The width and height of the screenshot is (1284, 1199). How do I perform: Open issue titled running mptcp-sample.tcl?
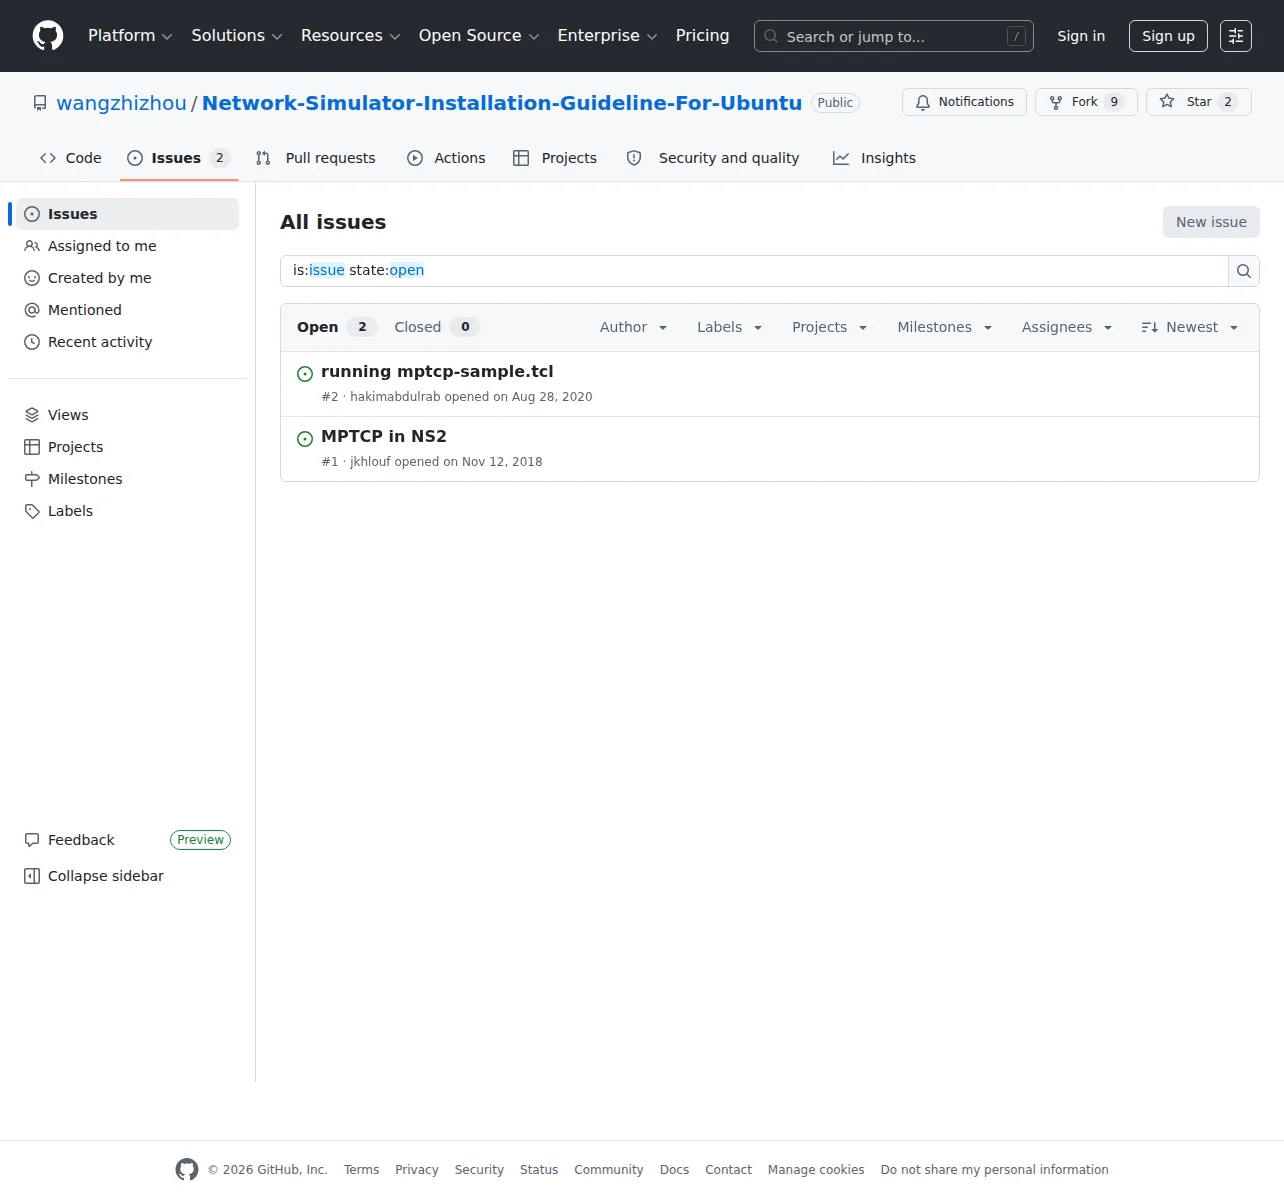tap(437, 371)
